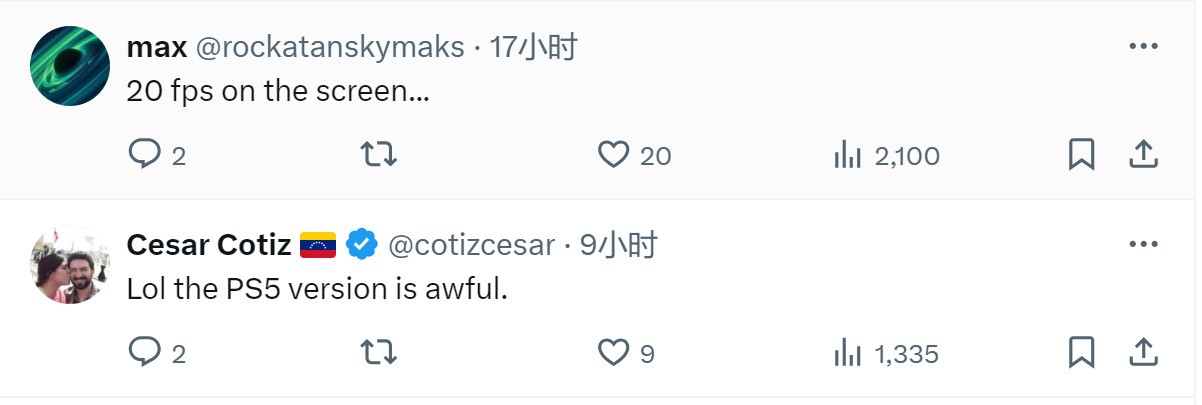Open more options on max's tweet
The image size is (1202, 405).
[x=1143, y=46]
